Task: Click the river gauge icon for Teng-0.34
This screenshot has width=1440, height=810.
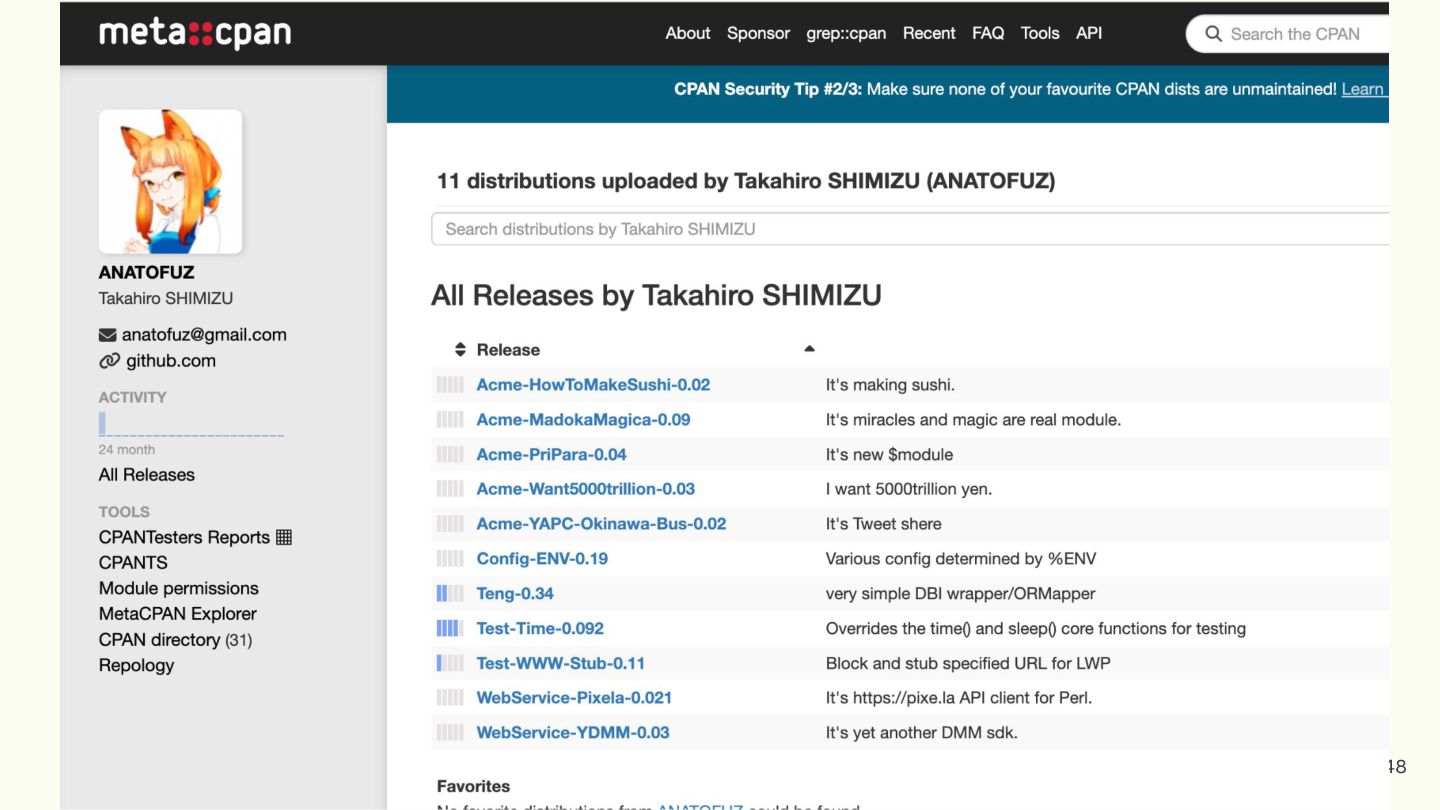Action: [x=450, y=594]
